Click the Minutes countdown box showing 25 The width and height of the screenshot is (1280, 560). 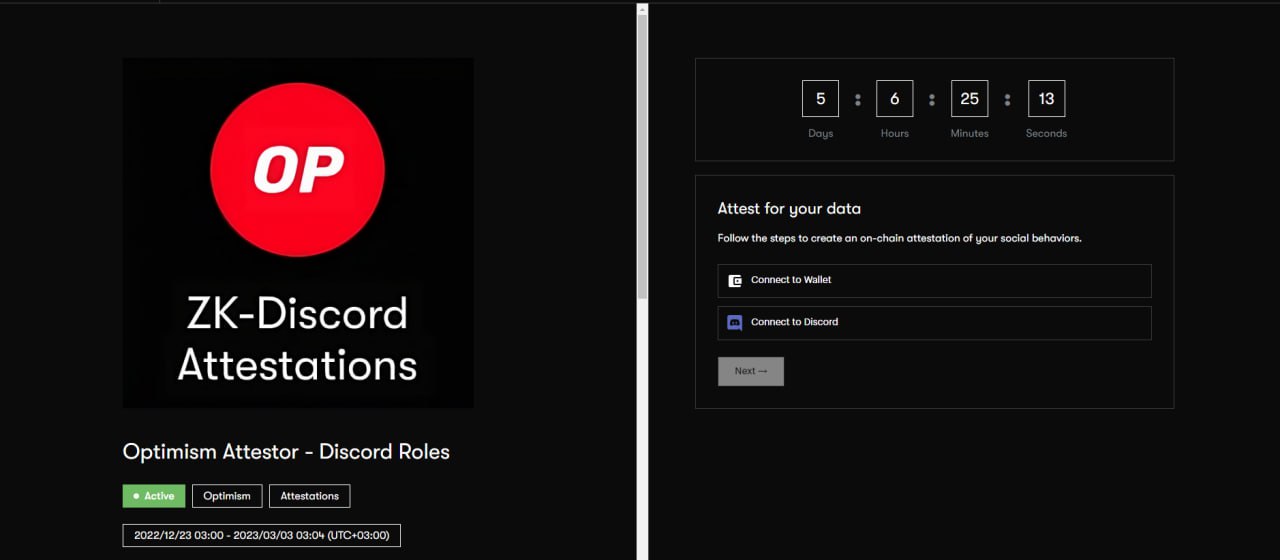(x=969, y=99)
